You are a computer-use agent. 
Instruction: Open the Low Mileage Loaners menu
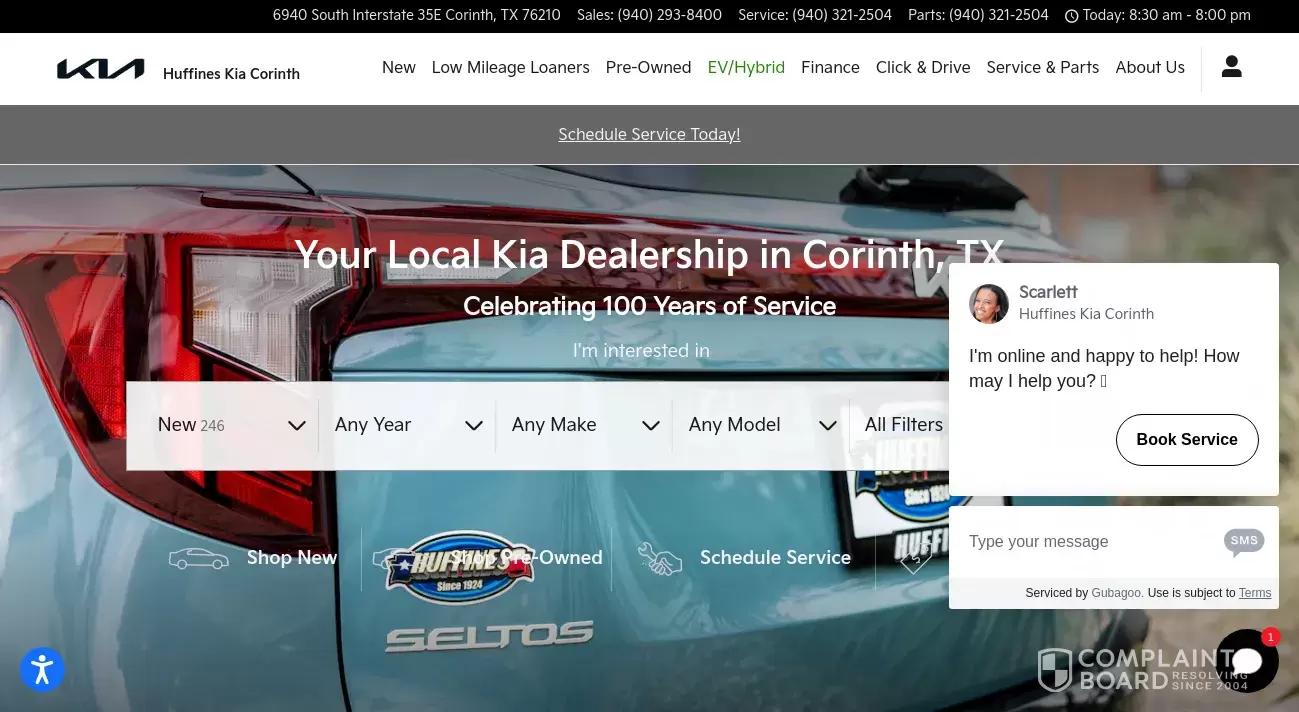[x=511, y=68]
